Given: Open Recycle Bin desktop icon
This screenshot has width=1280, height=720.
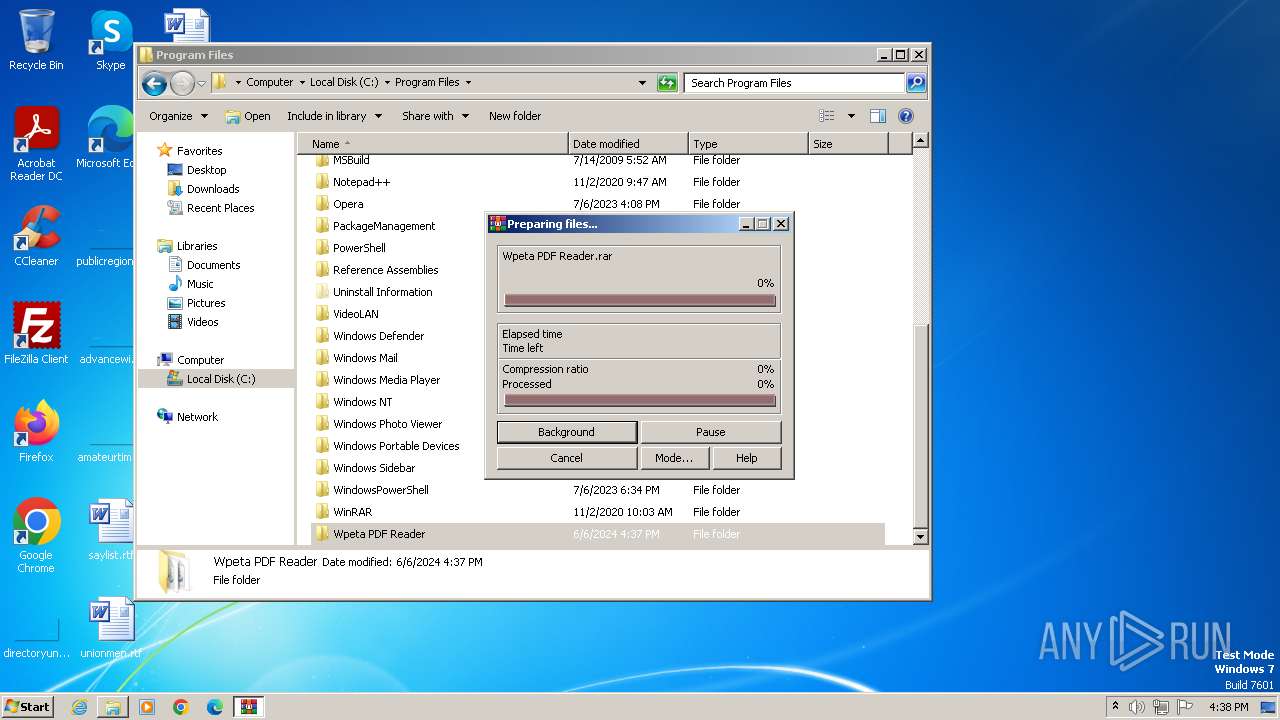Looking at the screenshot, I should pos(36,40).
